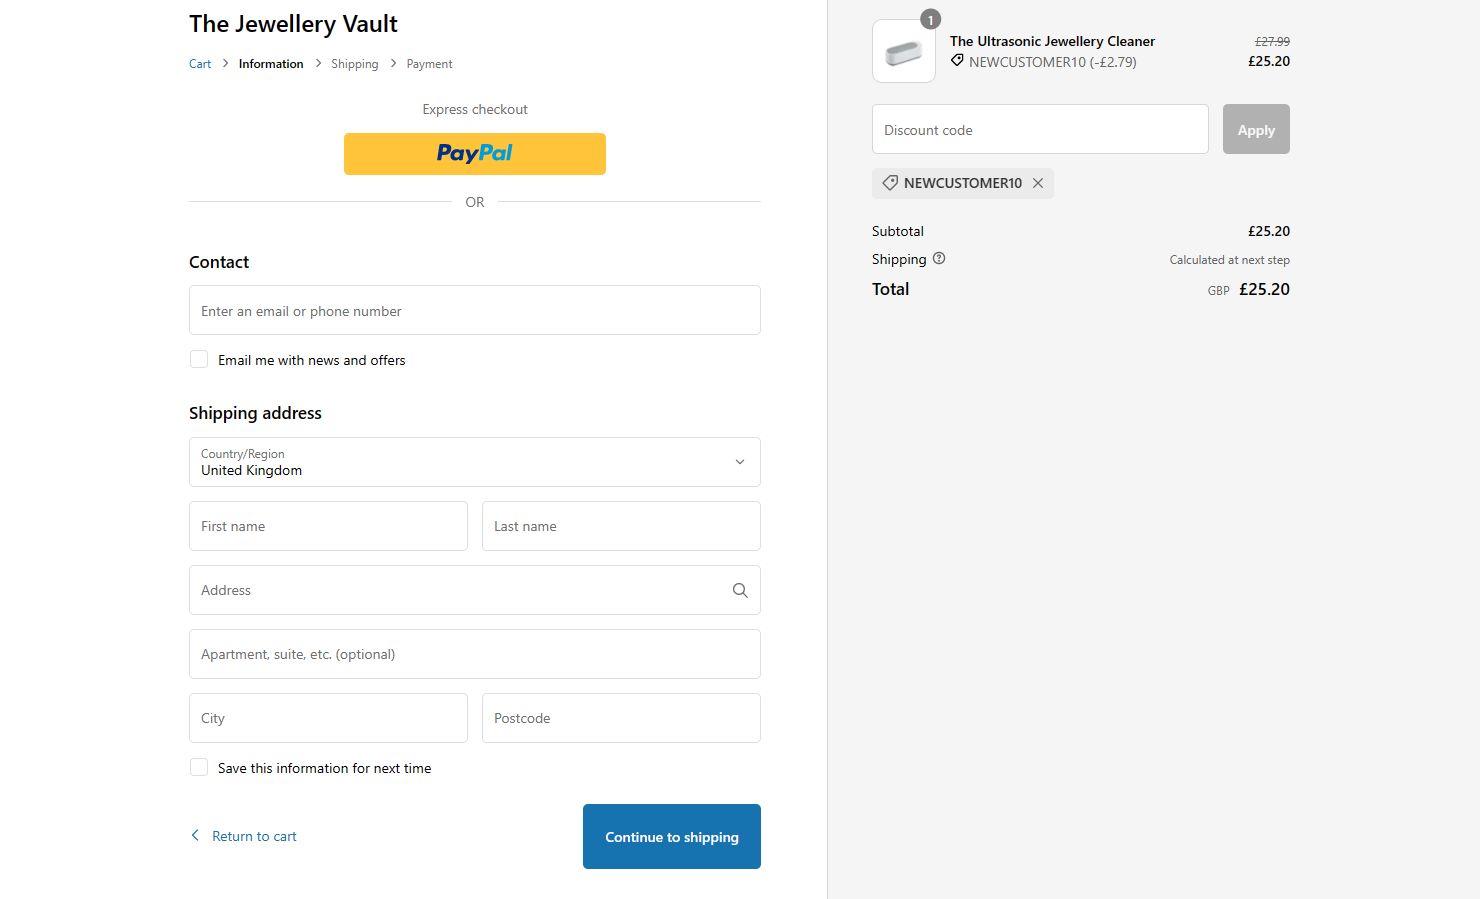Click the back chevron beside Return to cart
Screen dimensions: 1480x899
click(195, 835)
